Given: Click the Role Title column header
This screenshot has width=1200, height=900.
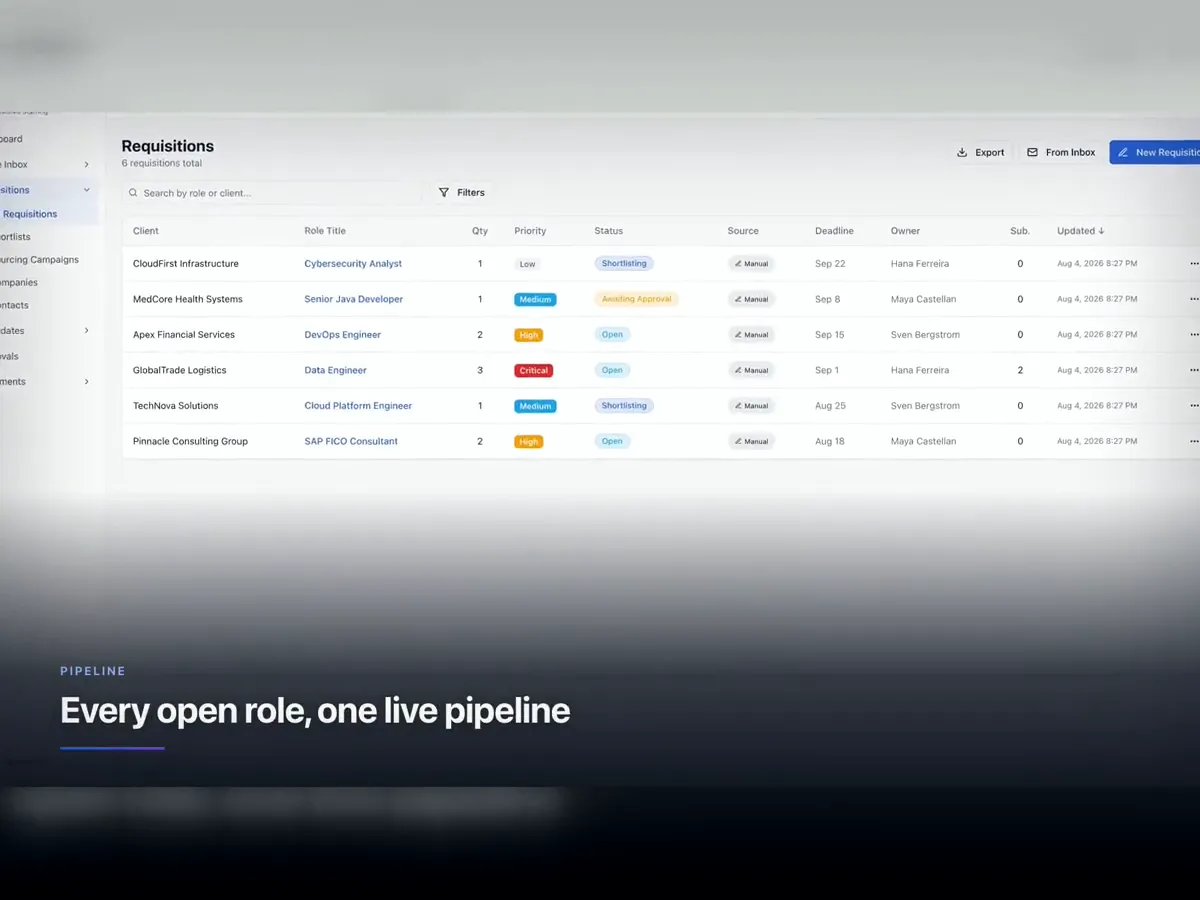Looking at the screenshot, I should point(325,231).
